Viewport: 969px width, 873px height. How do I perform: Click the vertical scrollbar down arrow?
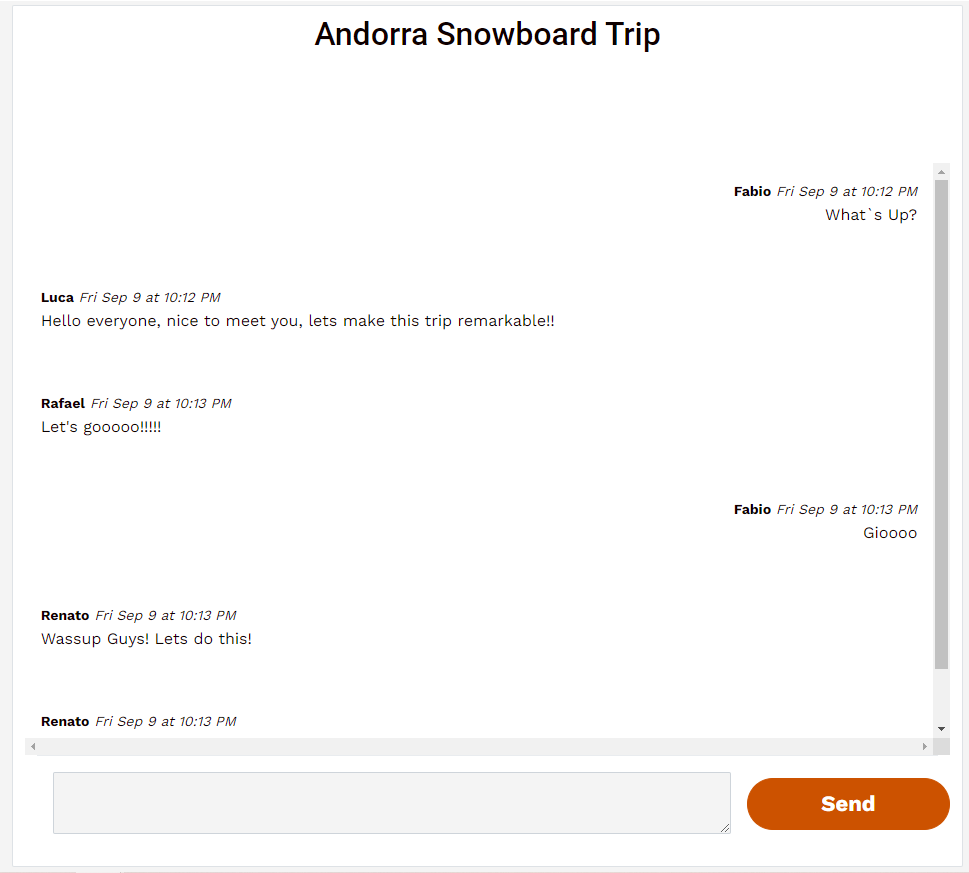941,729
